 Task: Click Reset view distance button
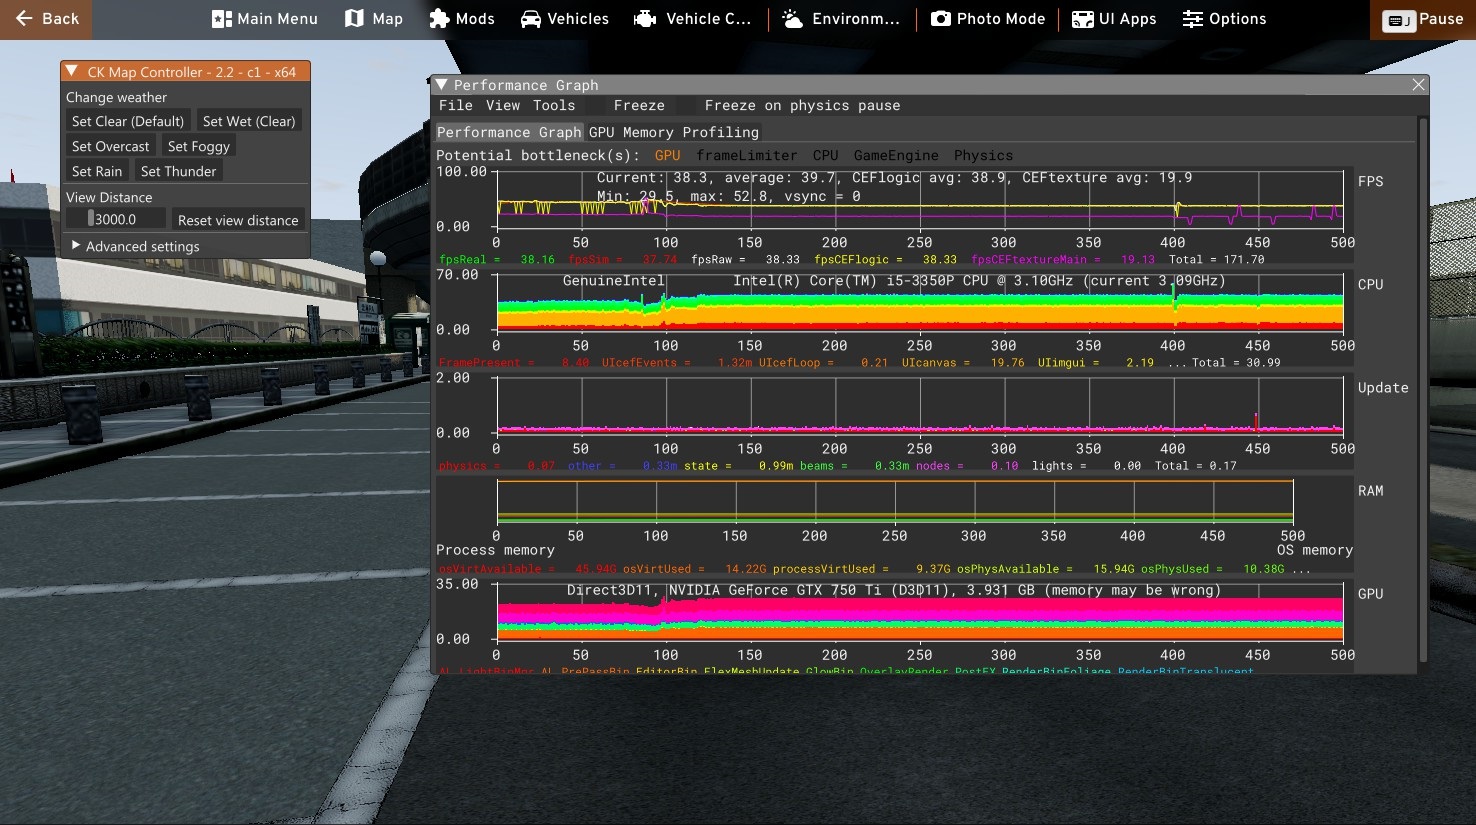click(238, 220)
